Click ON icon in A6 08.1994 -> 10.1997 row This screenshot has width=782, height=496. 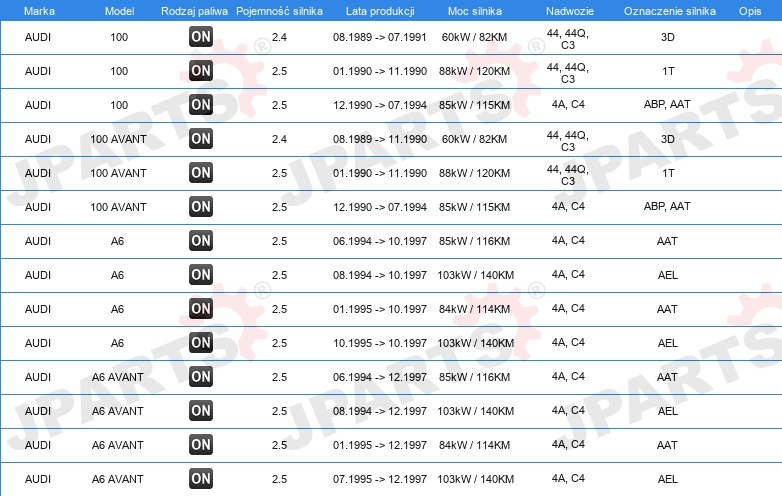(201, 275)
